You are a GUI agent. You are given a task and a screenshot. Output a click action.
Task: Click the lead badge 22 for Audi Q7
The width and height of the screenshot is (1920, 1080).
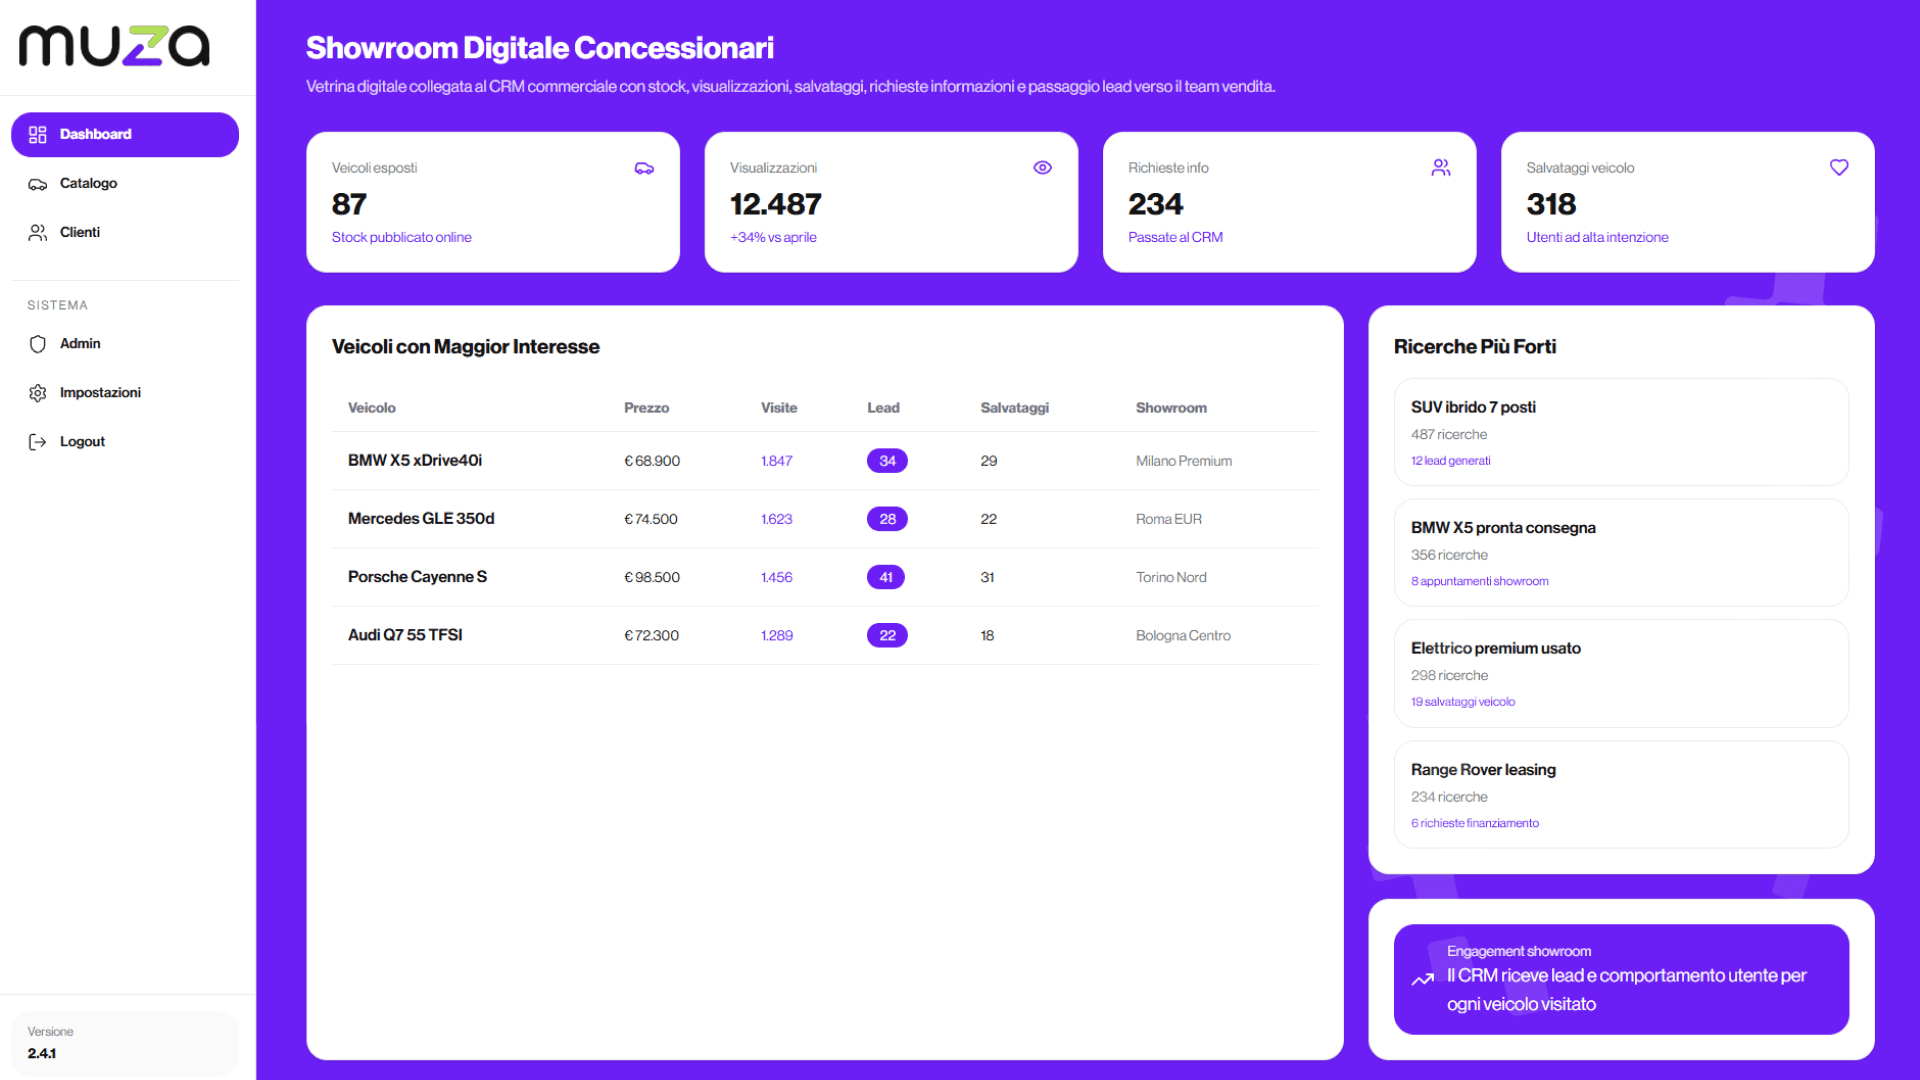click(x=887, y=636)
